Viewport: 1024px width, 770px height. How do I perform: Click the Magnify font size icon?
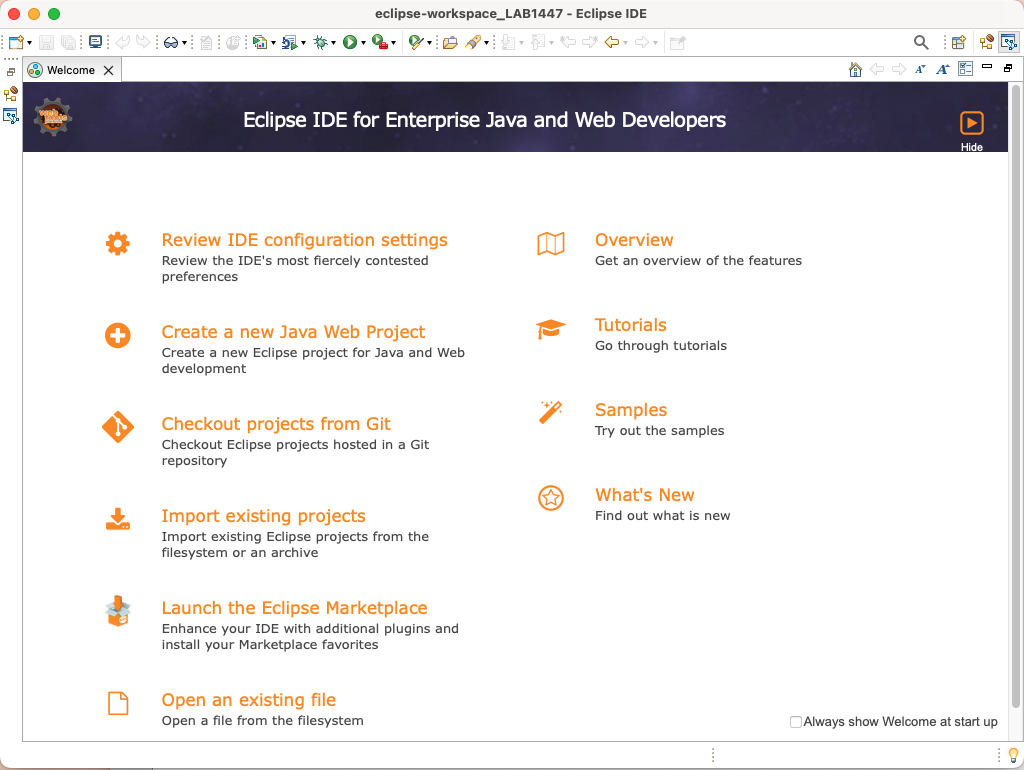tap(942, 69)
